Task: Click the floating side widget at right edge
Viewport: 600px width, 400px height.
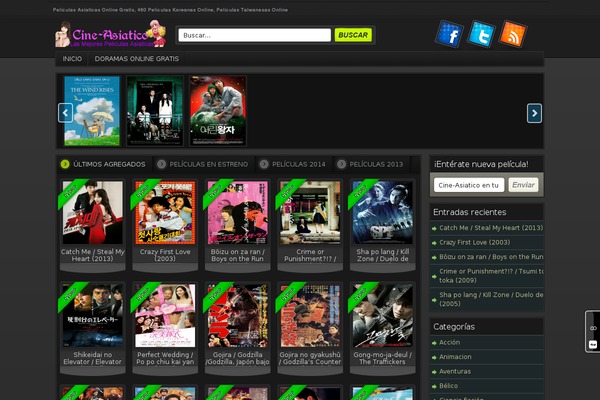Action: 593,331
